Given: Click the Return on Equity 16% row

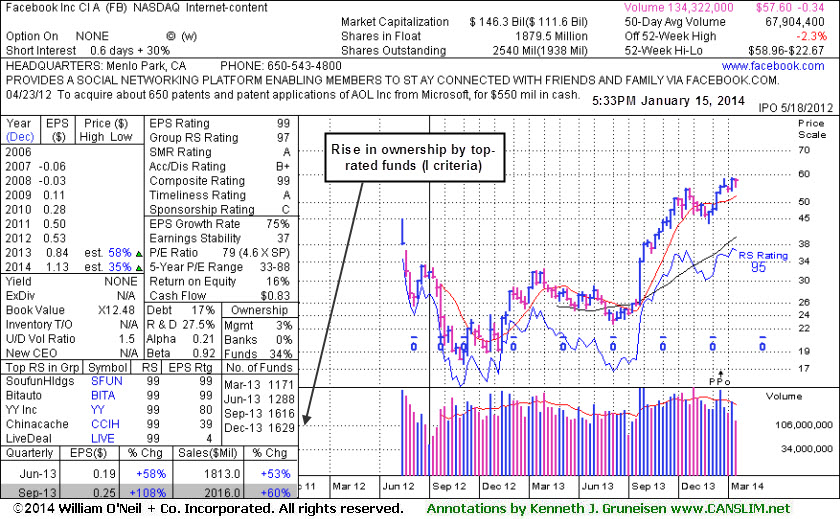Looking at the screenshot, I should click(220, 281).
